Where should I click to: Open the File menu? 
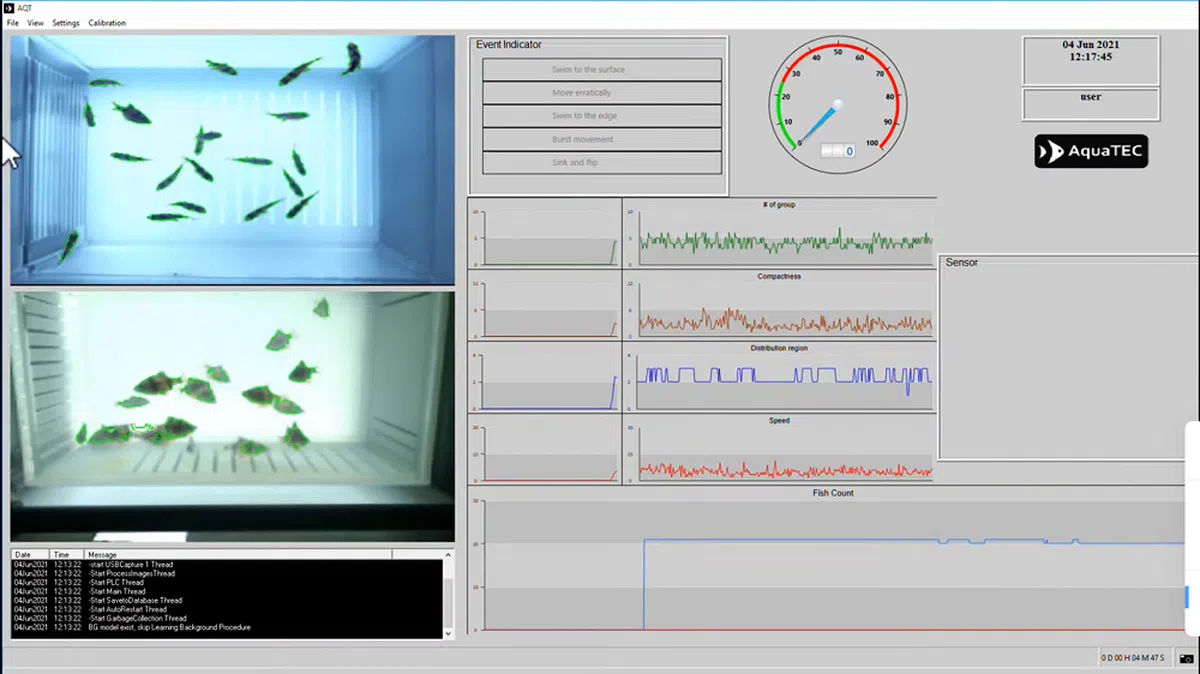(13, 23)
